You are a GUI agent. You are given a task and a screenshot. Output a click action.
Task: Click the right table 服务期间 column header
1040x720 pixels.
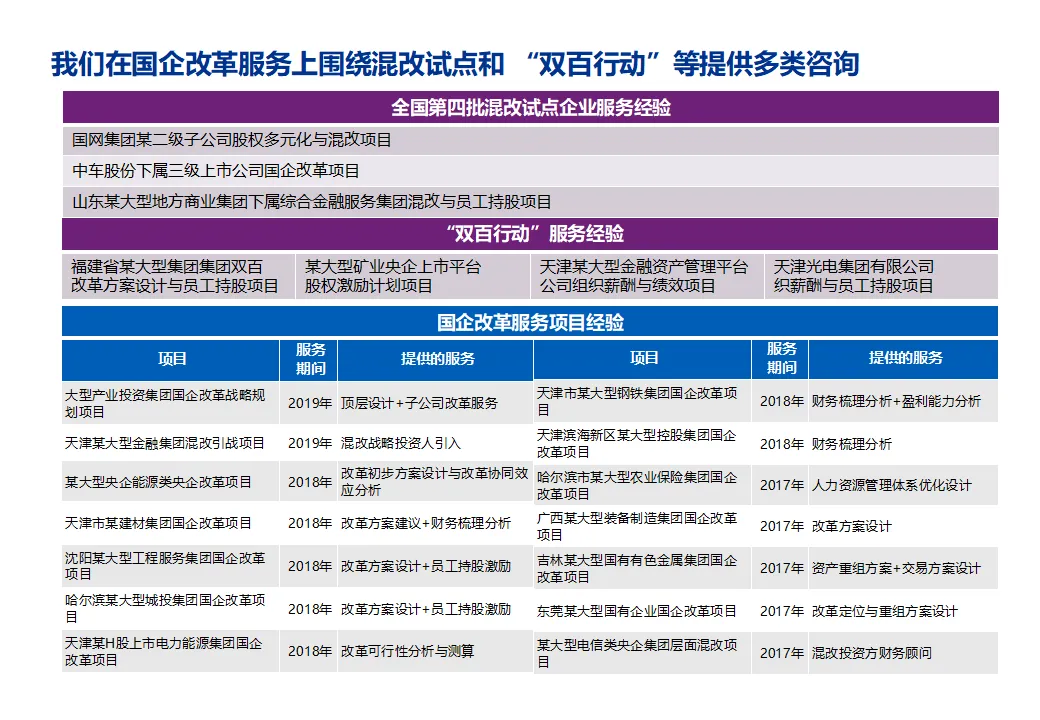click(781, 359)
